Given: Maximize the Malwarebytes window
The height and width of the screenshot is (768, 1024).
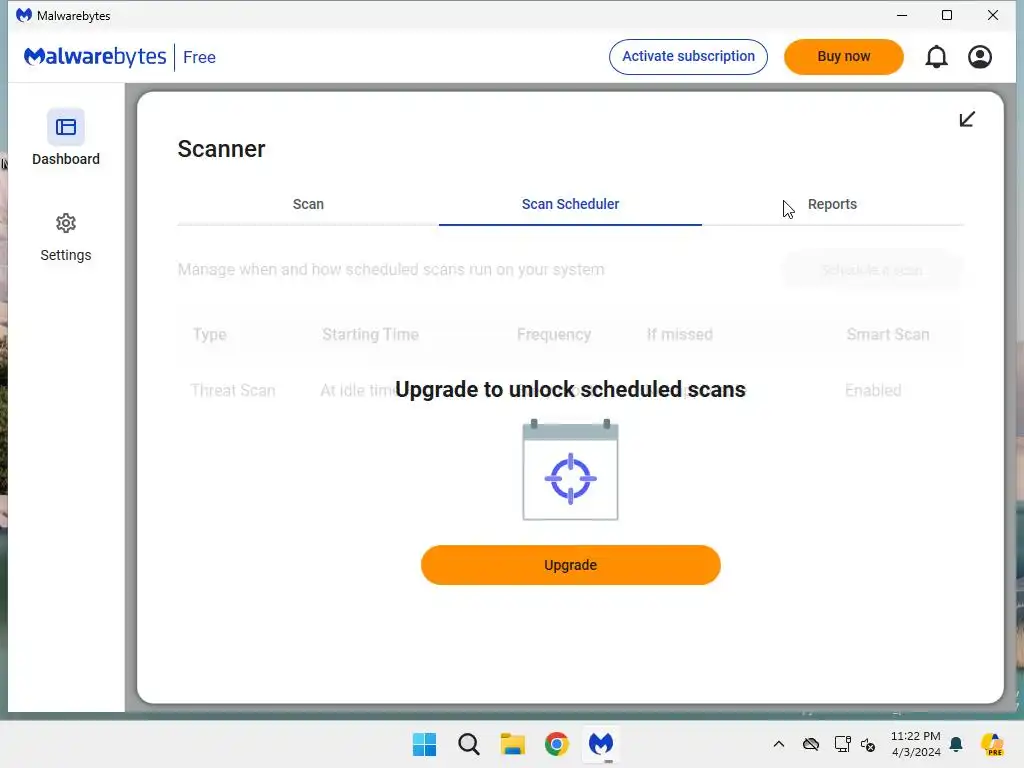Looking at the screenshot, I should pyautogui.click(x=947, y=15).
